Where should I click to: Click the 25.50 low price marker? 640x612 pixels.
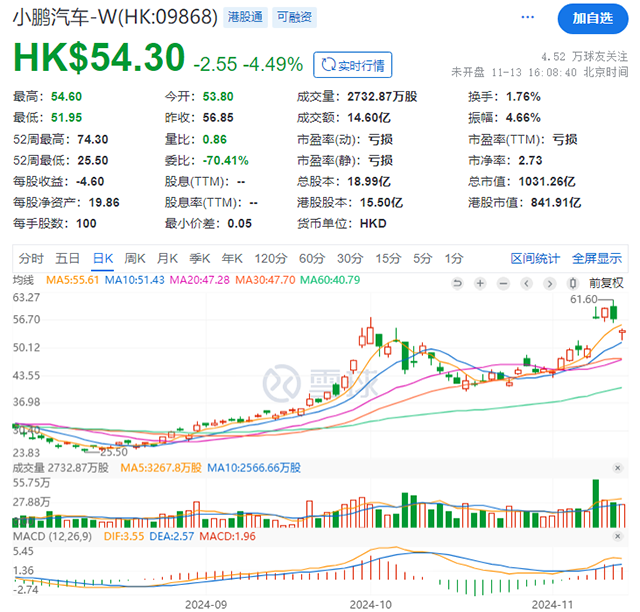[114, 452]
